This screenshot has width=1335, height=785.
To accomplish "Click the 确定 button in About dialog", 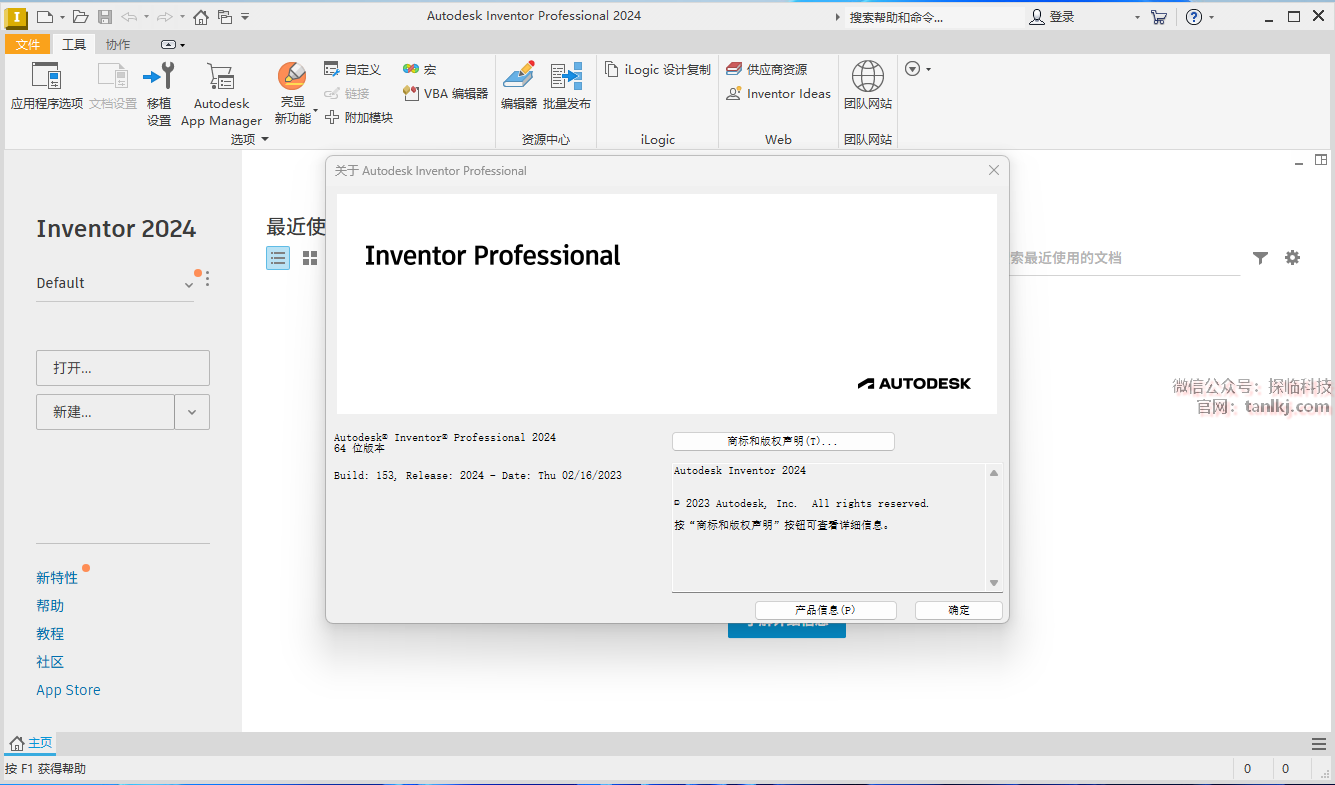I will coord(958,610).
